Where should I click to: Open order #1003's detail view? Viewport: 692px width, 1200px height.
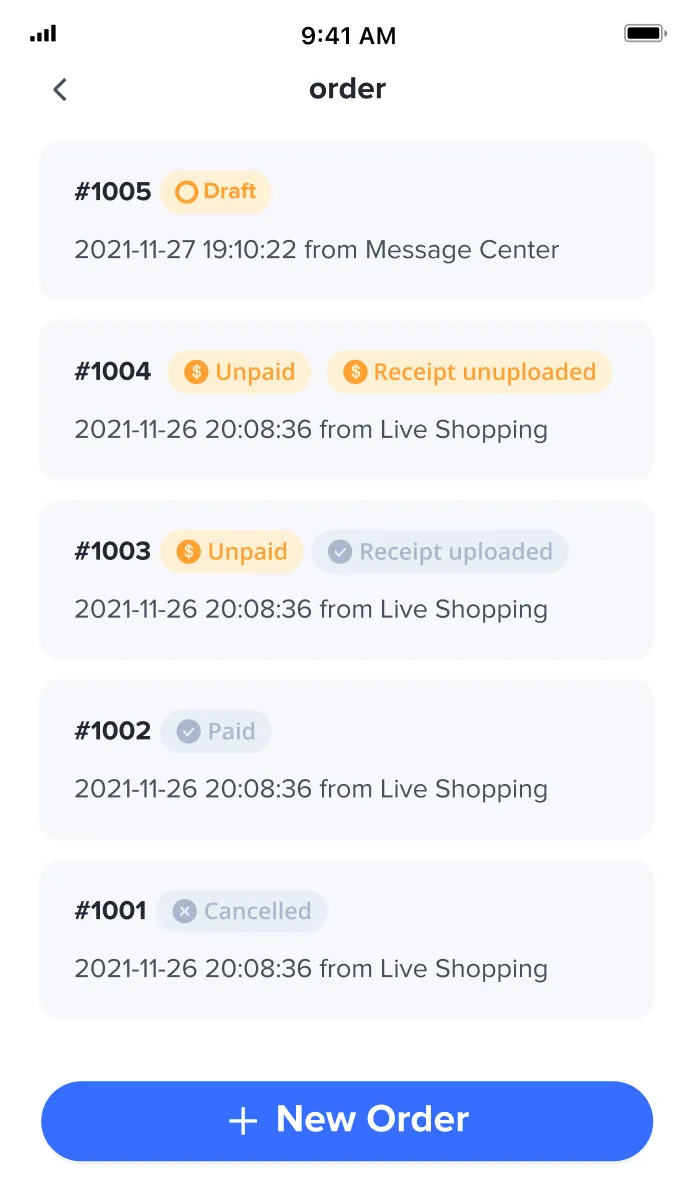click(x=346, y=580)
